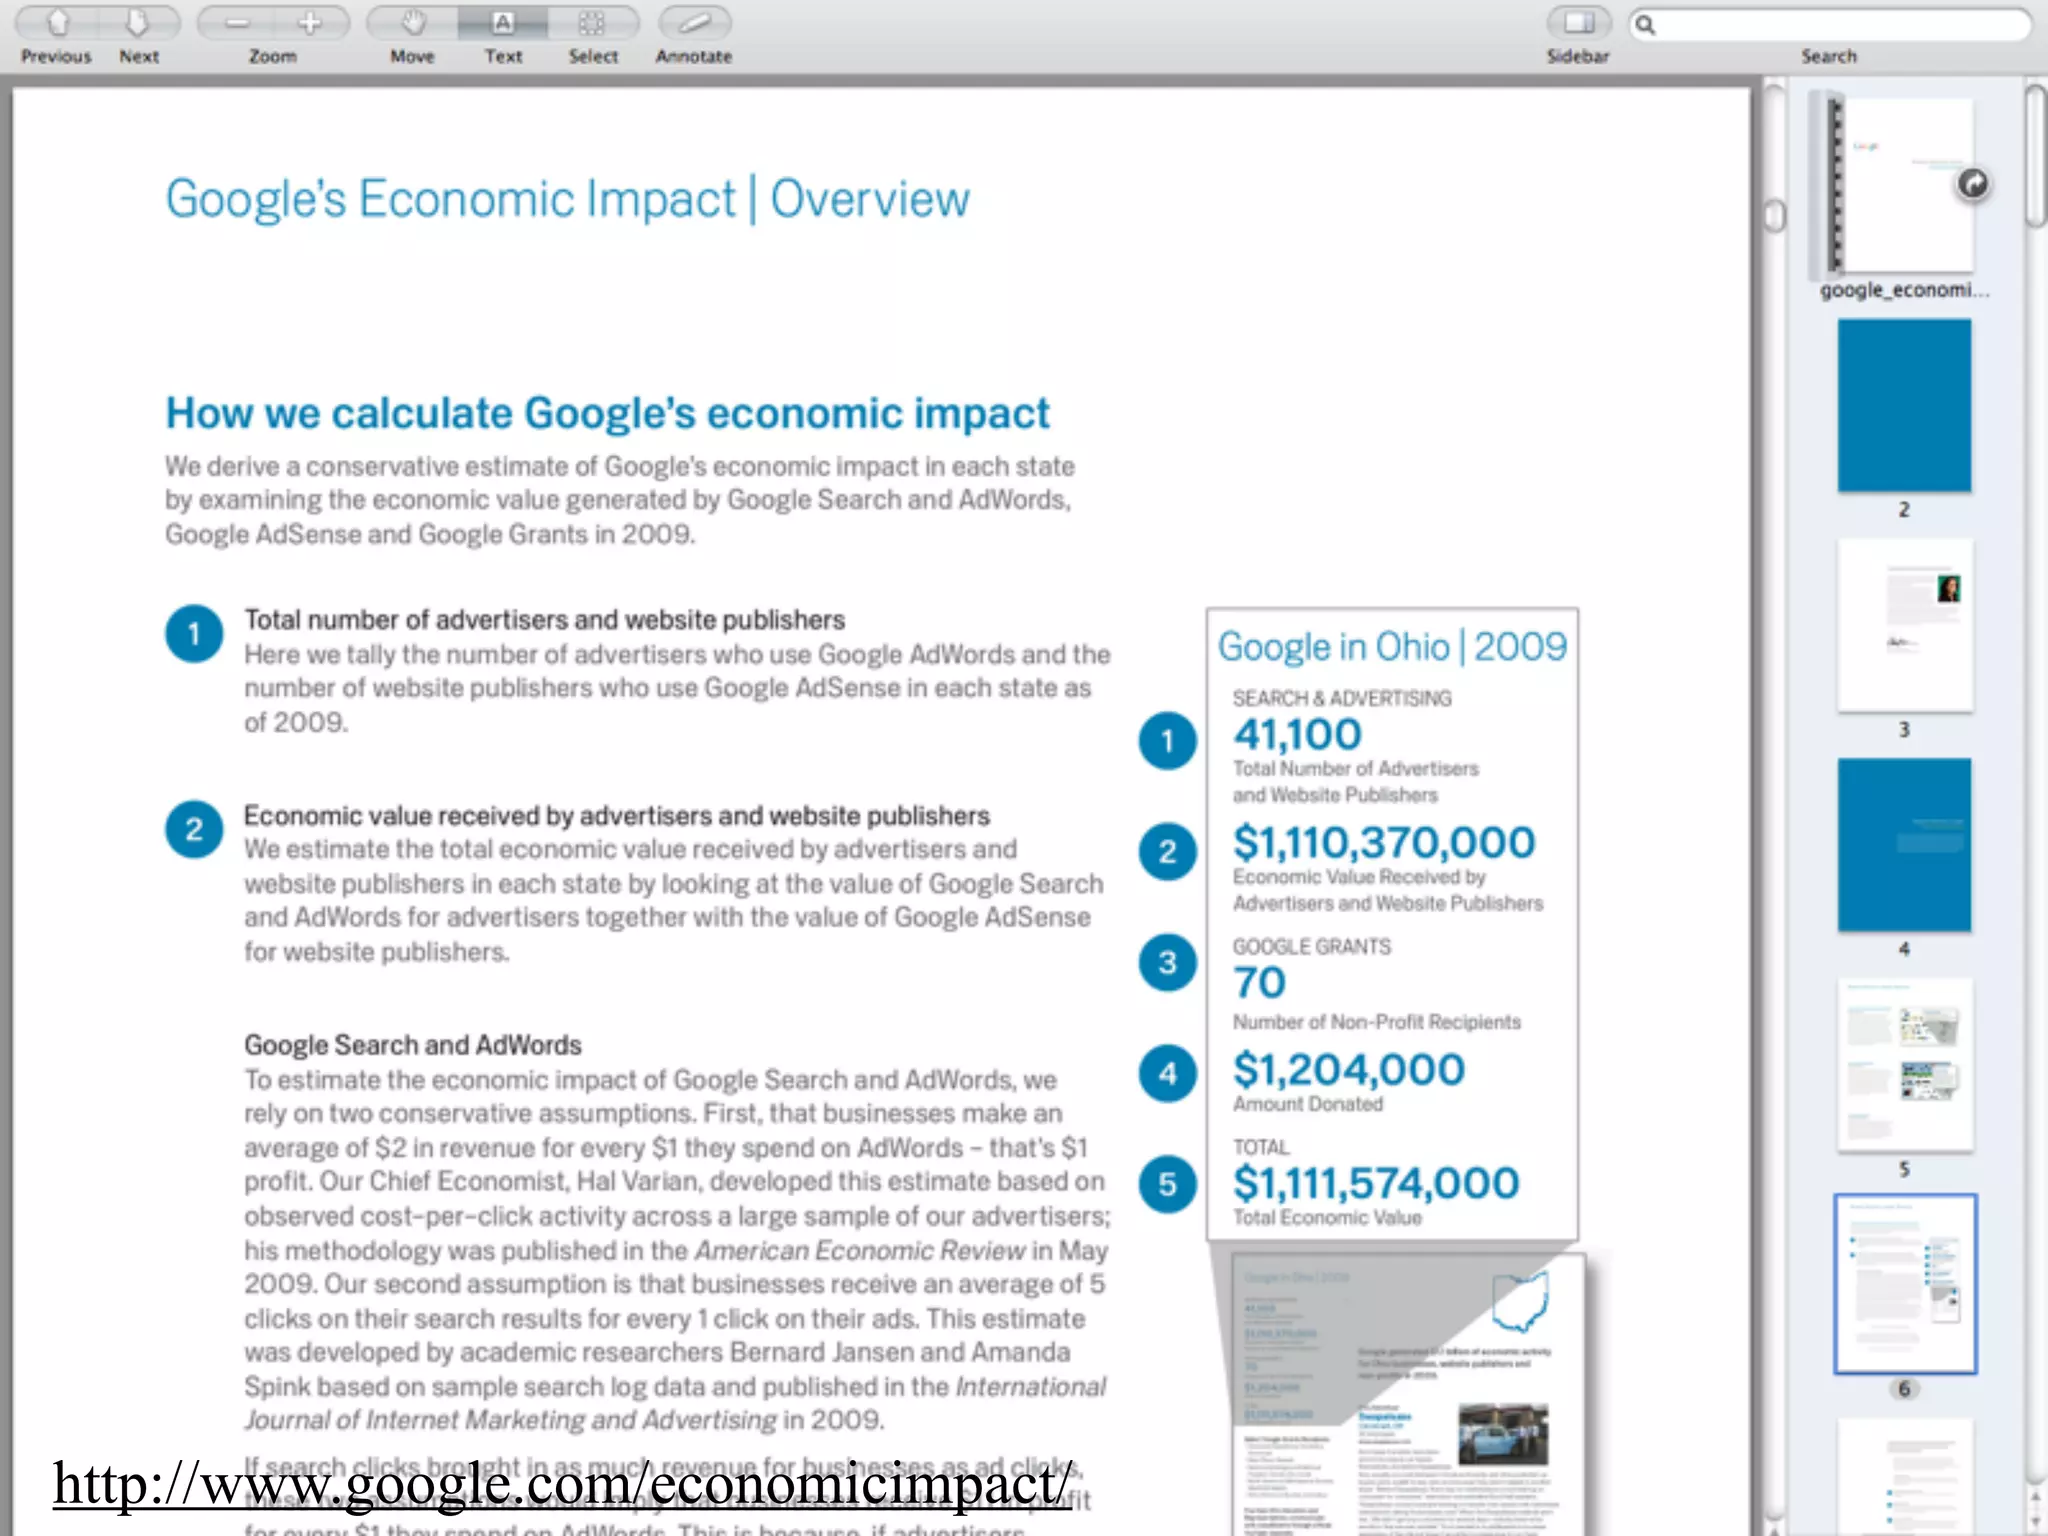Click the car photo in the page preview

tap(1503, 1433)
